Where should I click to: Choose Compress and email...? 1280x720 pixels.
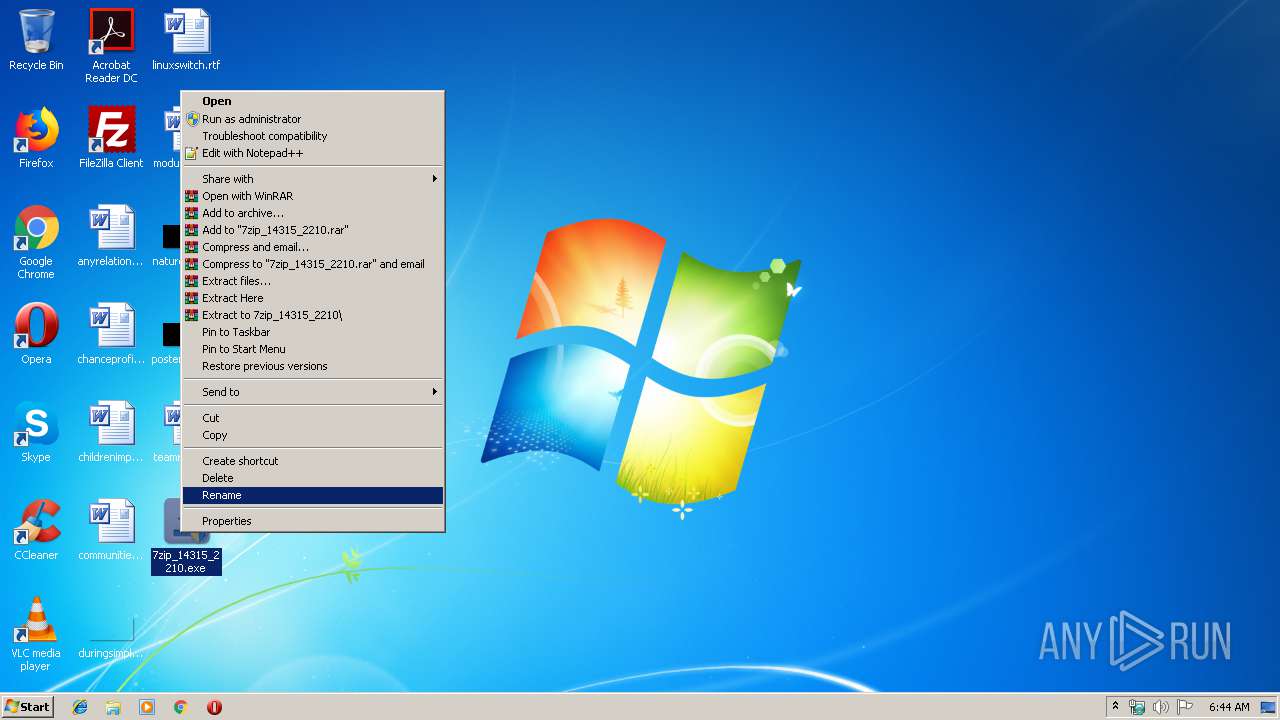tap(312, 247)
